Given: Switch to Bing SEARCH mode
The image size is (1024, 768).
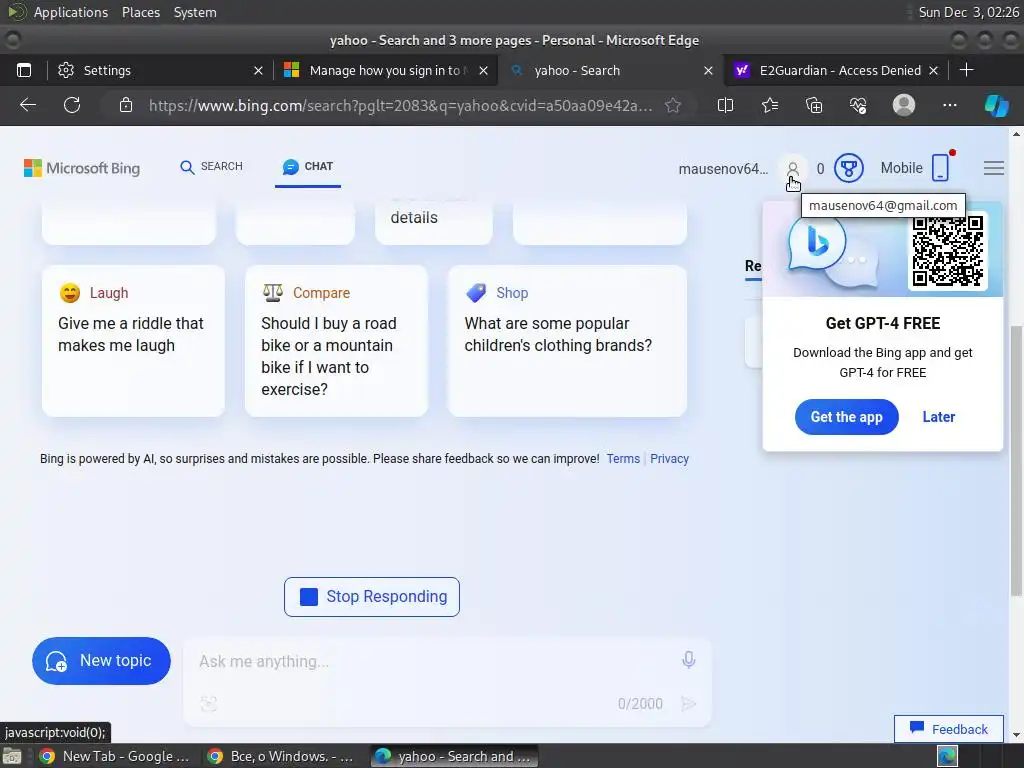Looking at the screenshot, I should coord(211,167).
